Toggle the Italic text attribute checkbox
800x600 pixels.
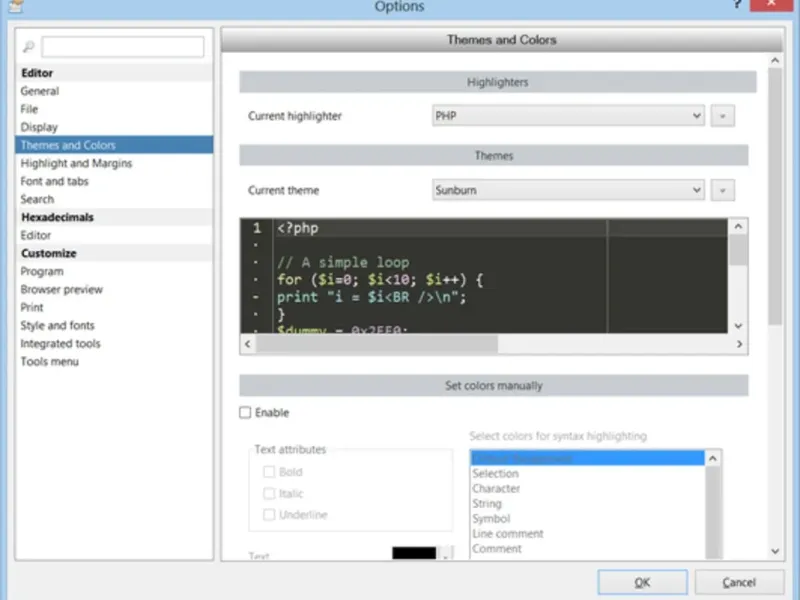point(269,493)
